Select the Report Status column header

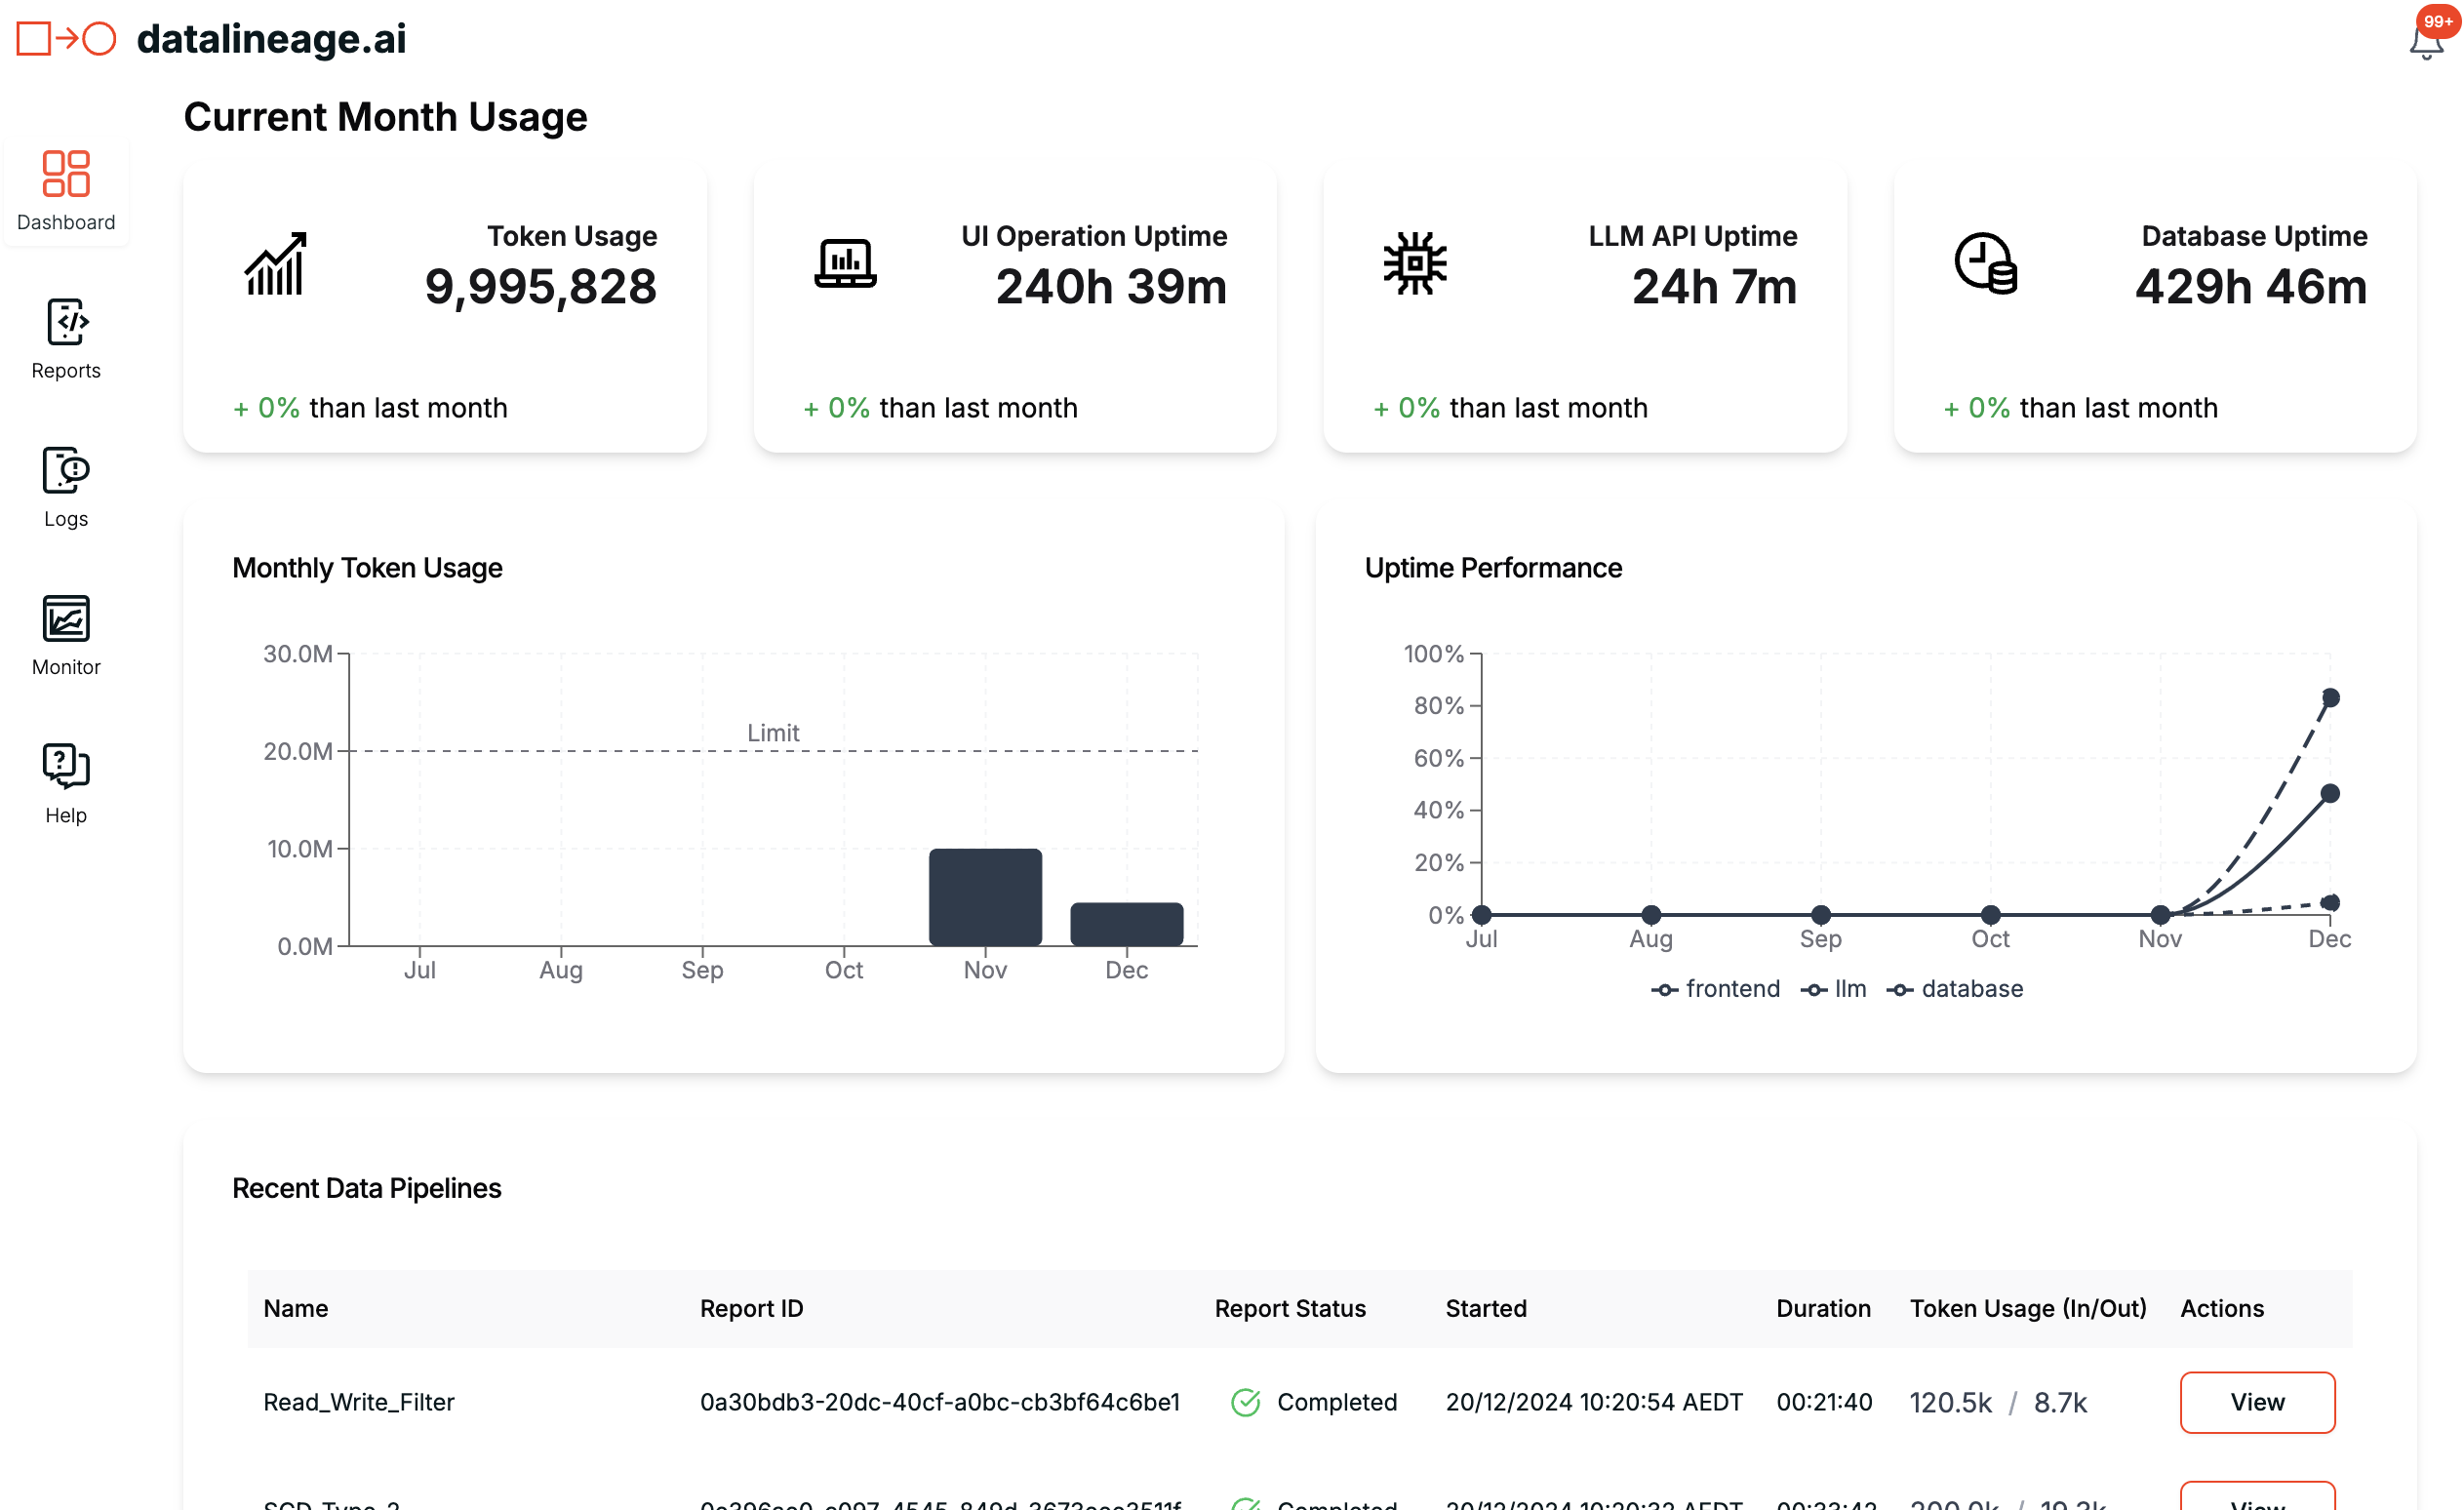pyautogui.click(x=1290, y=1308)
